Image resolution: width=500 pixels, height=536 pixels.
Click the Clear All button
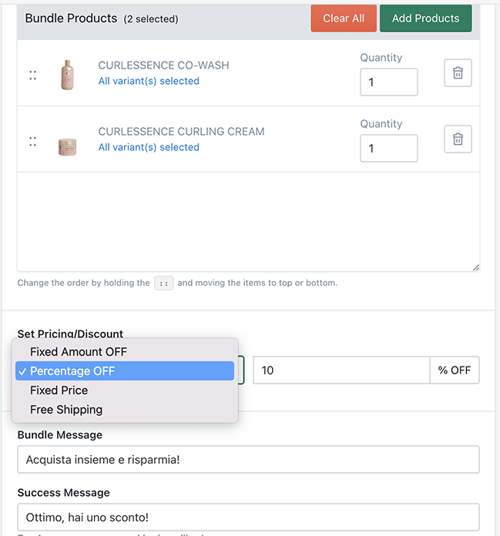pos(343,18)
